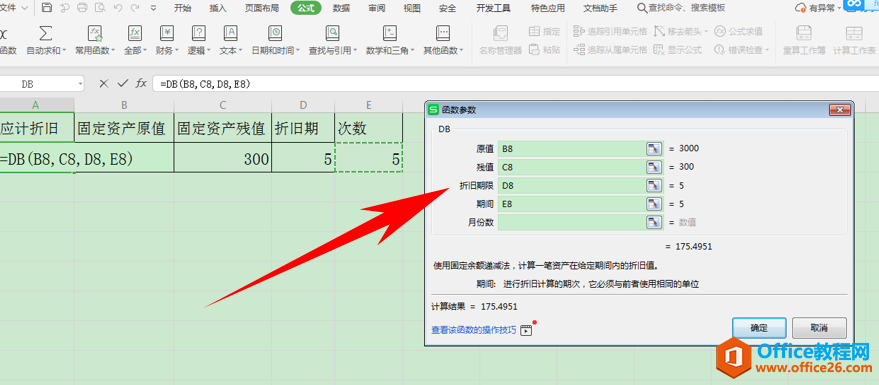The height and width of the screenshot is (385, 879).
Task: Click the 粘贴 (Paste names) button
Action: pos(544,50)
